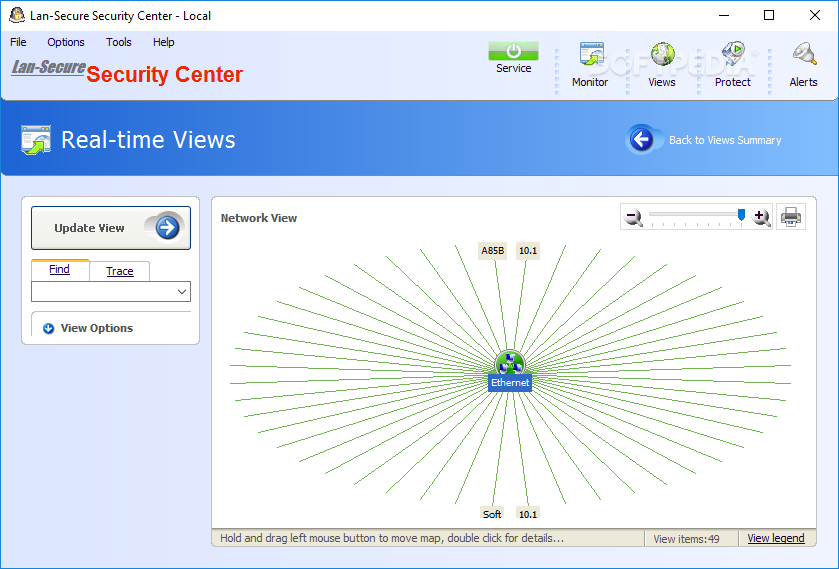839x569 pixels.
Task: Close the Security Center window
Action: click(x=814, y=15)
